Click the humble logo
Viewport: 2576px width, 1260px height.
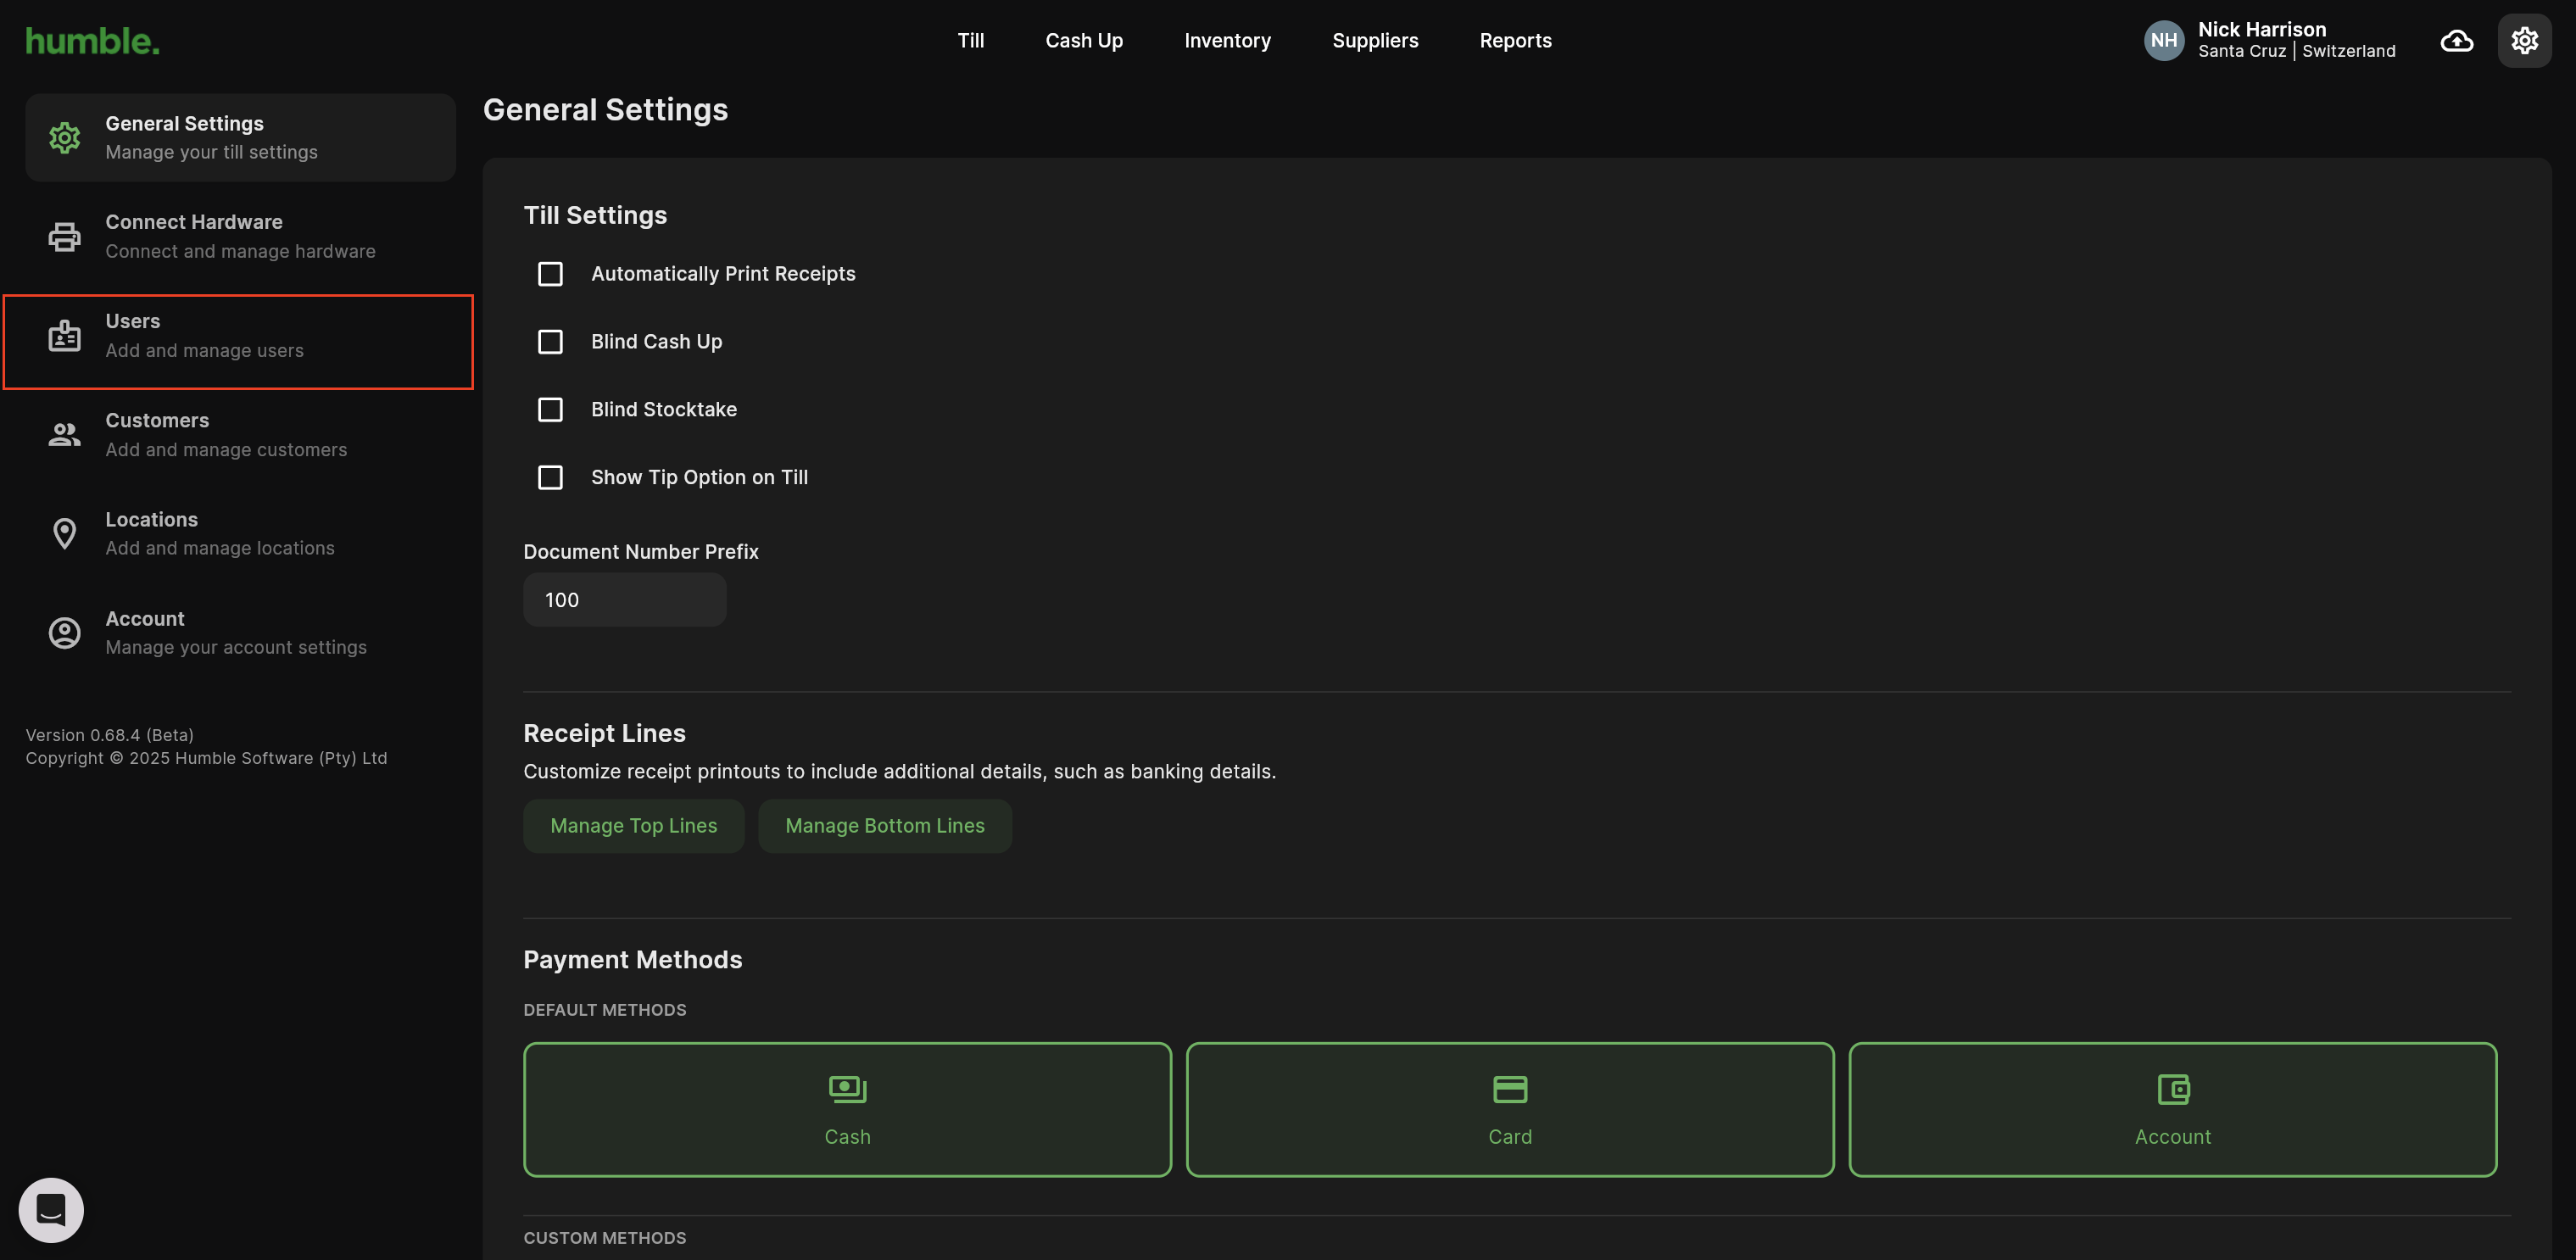(92, 41)
